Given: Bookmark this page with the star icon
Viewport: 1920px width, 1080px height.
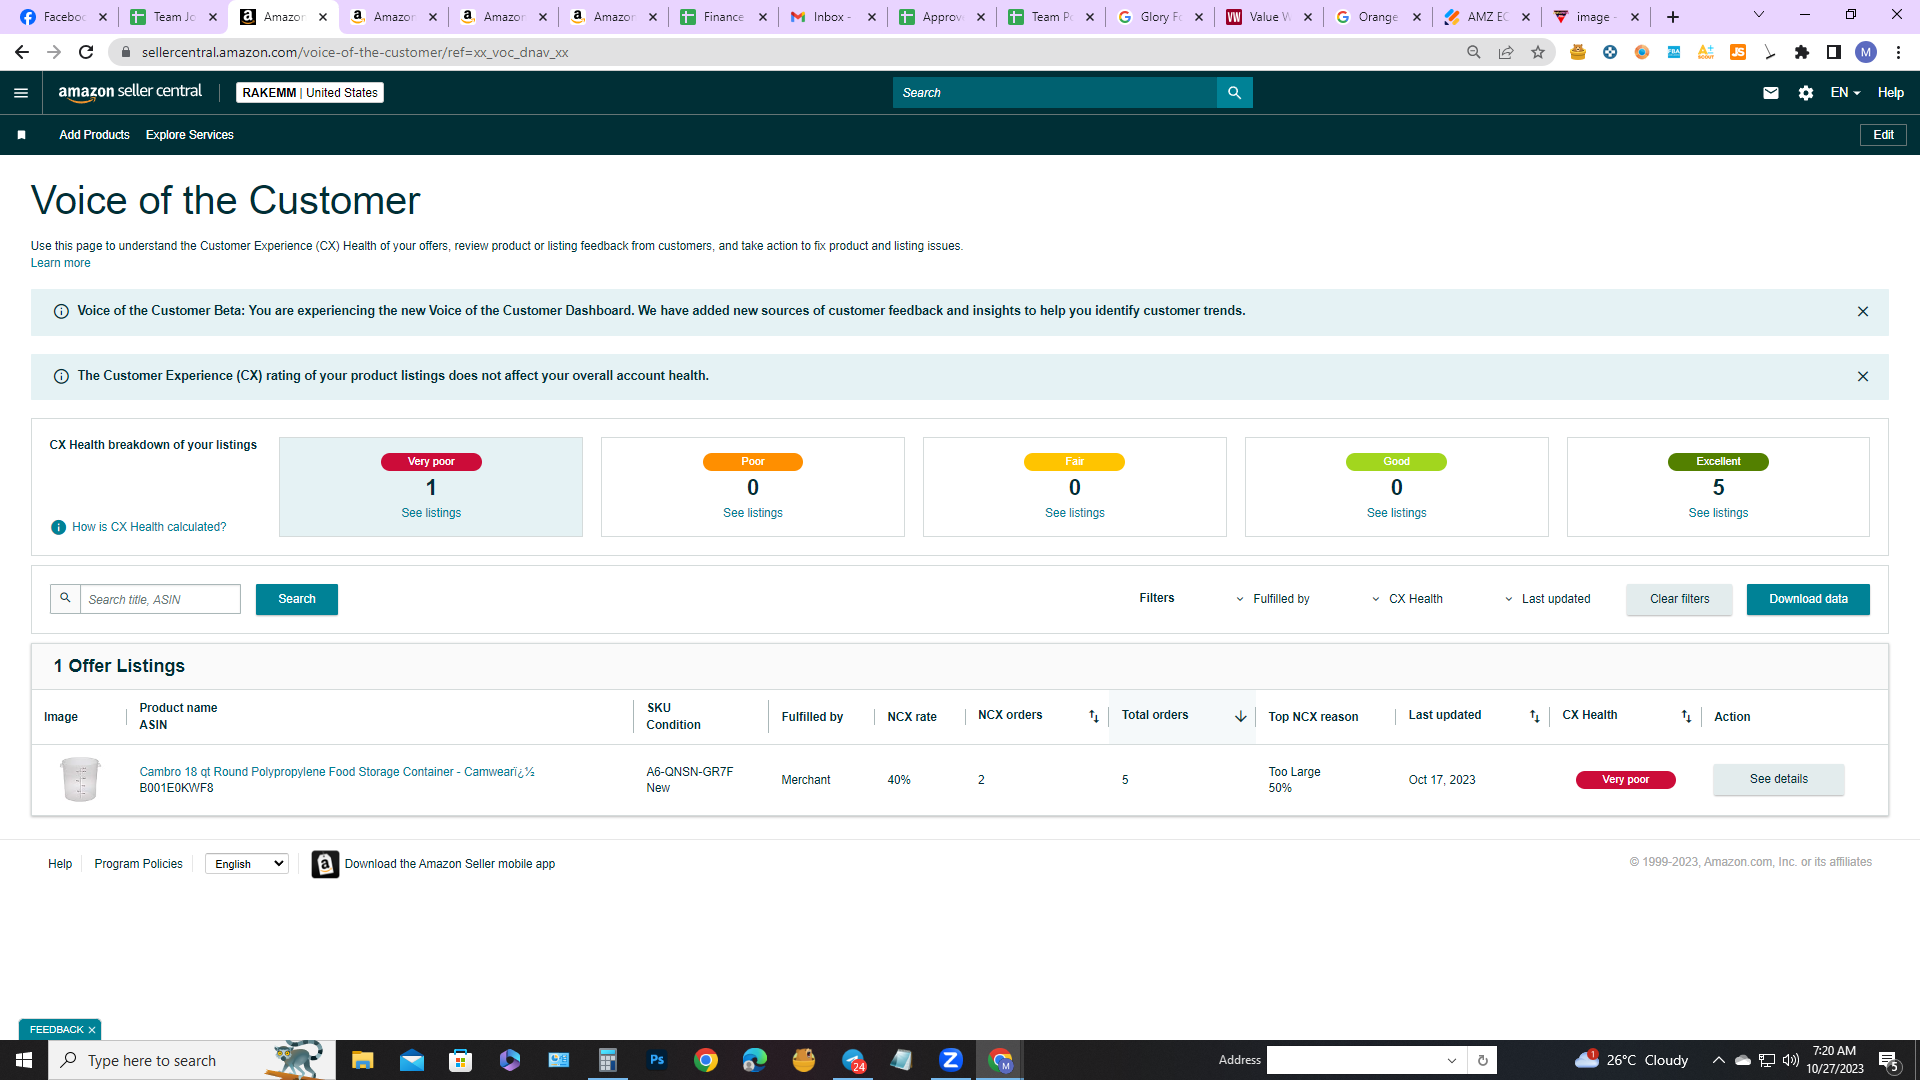Looking at the screenshot, I should click(x=1538, y=52).
